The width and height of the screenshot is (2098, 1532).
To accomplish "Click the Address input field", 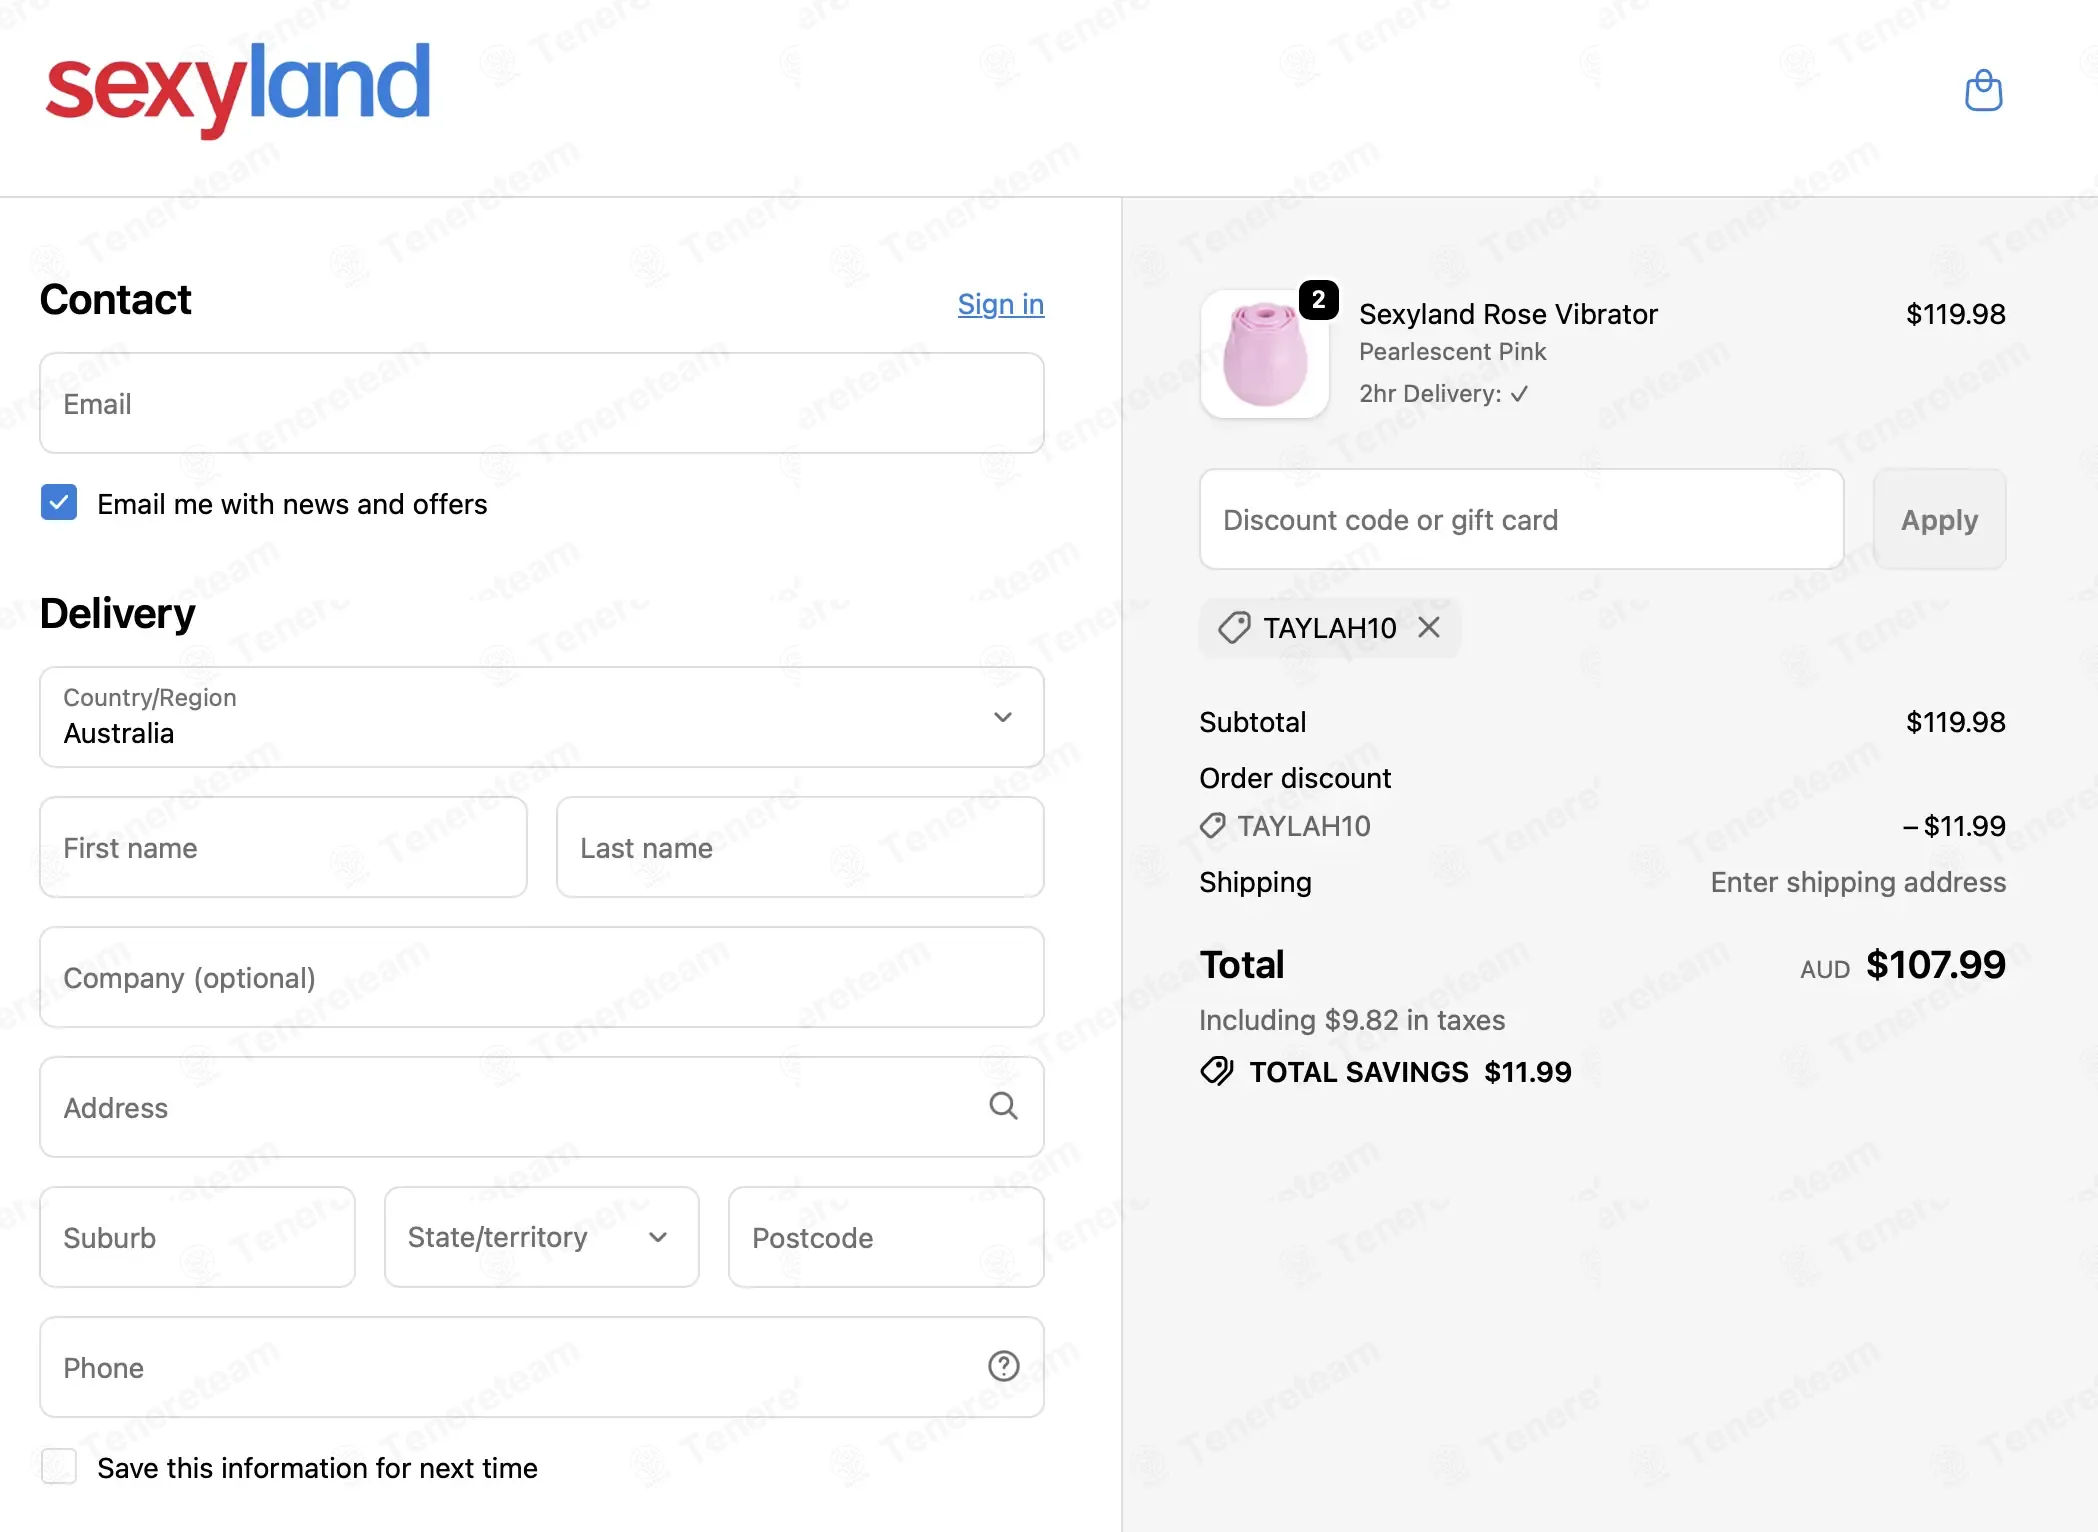I will click(542, 1107).
